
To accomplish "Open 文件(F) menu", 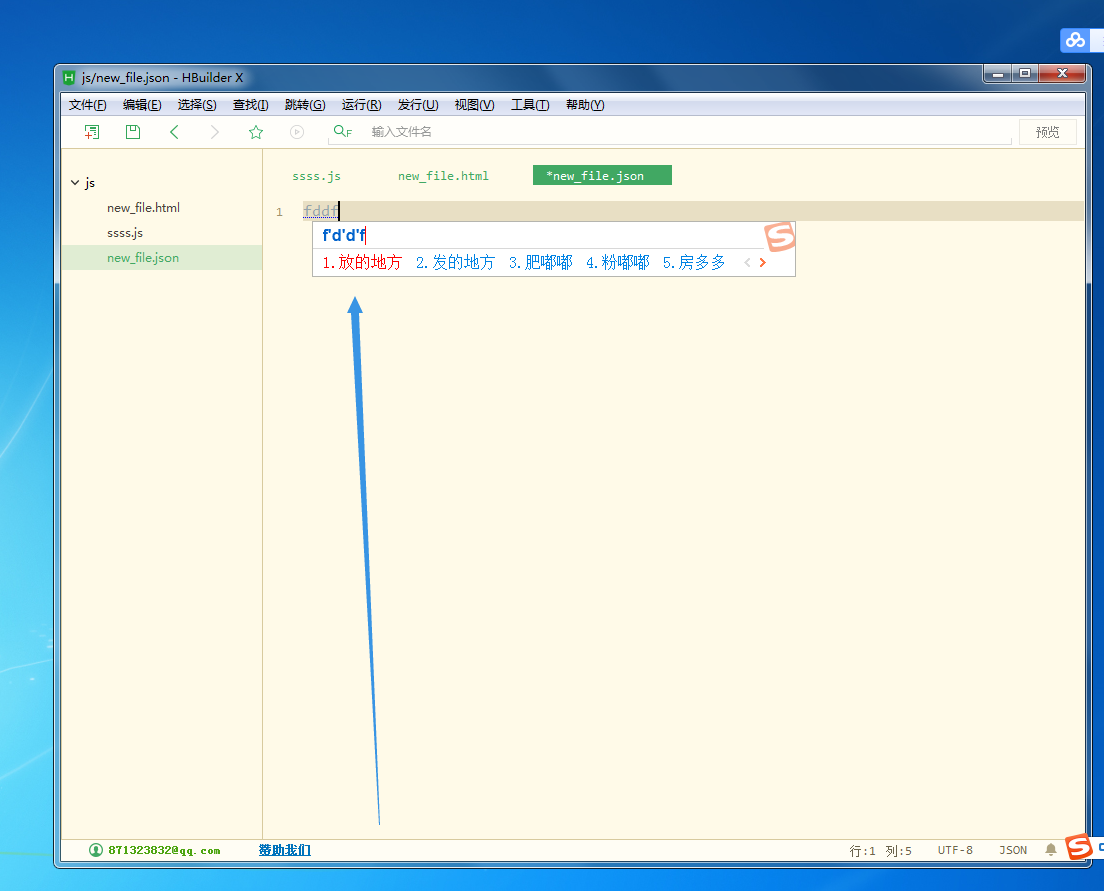I will click(87, 105).
